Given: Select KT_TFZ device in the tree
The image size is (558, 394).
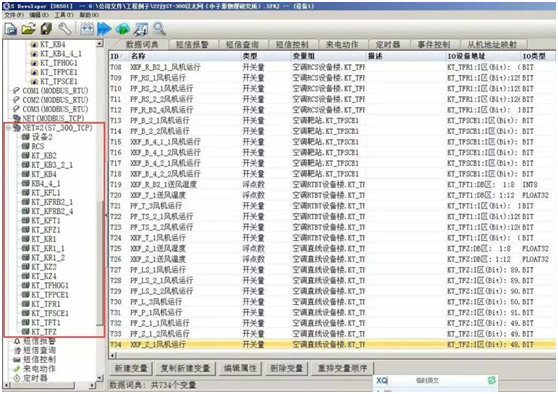Looking at the screenshot, I should pyautogui.click(x=44, y=332).
